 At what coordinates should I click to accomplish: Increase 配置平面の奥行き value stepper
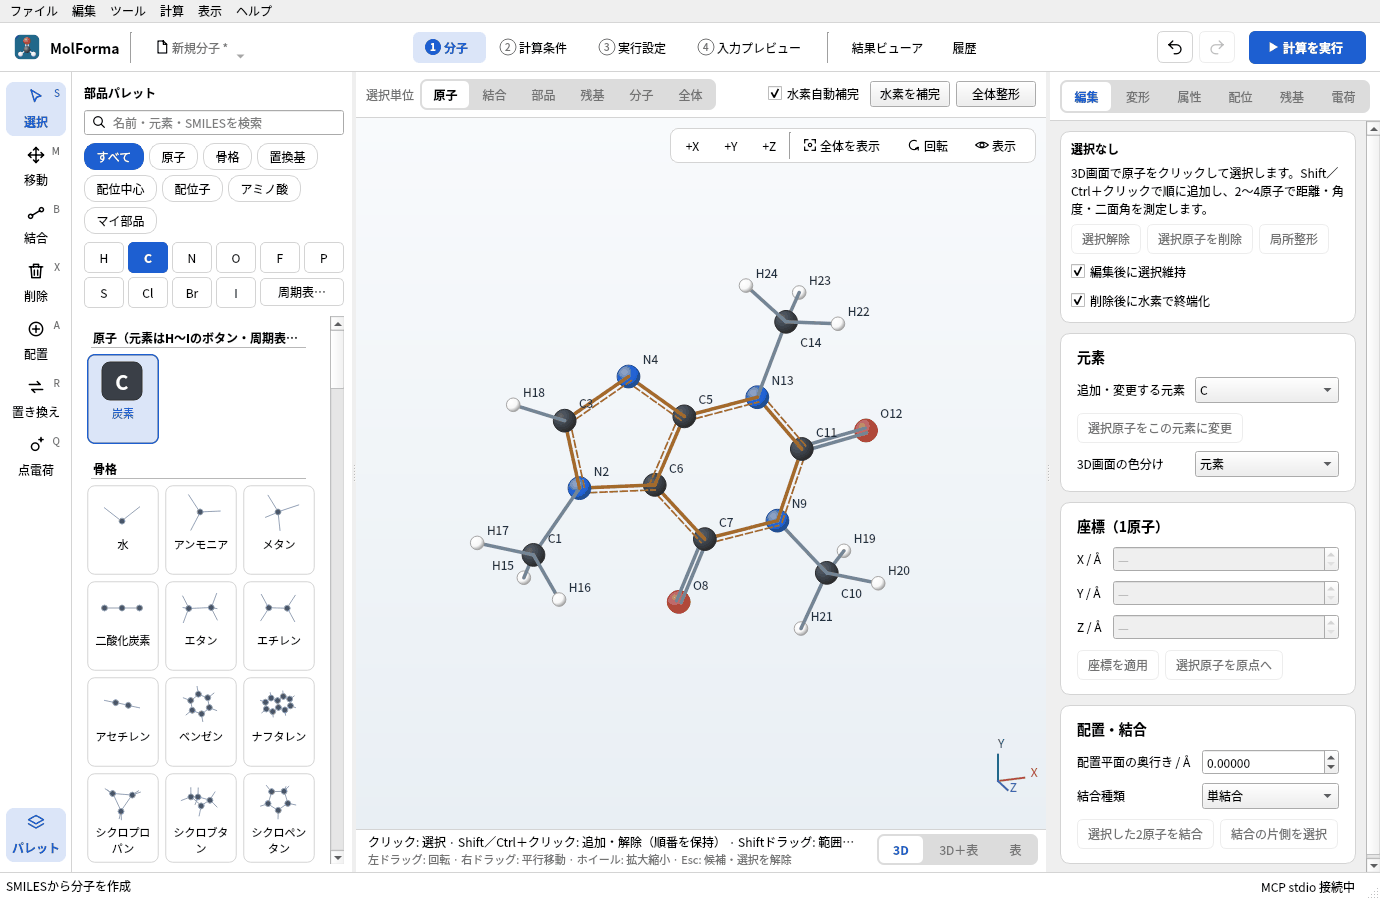coord(1331,757)
